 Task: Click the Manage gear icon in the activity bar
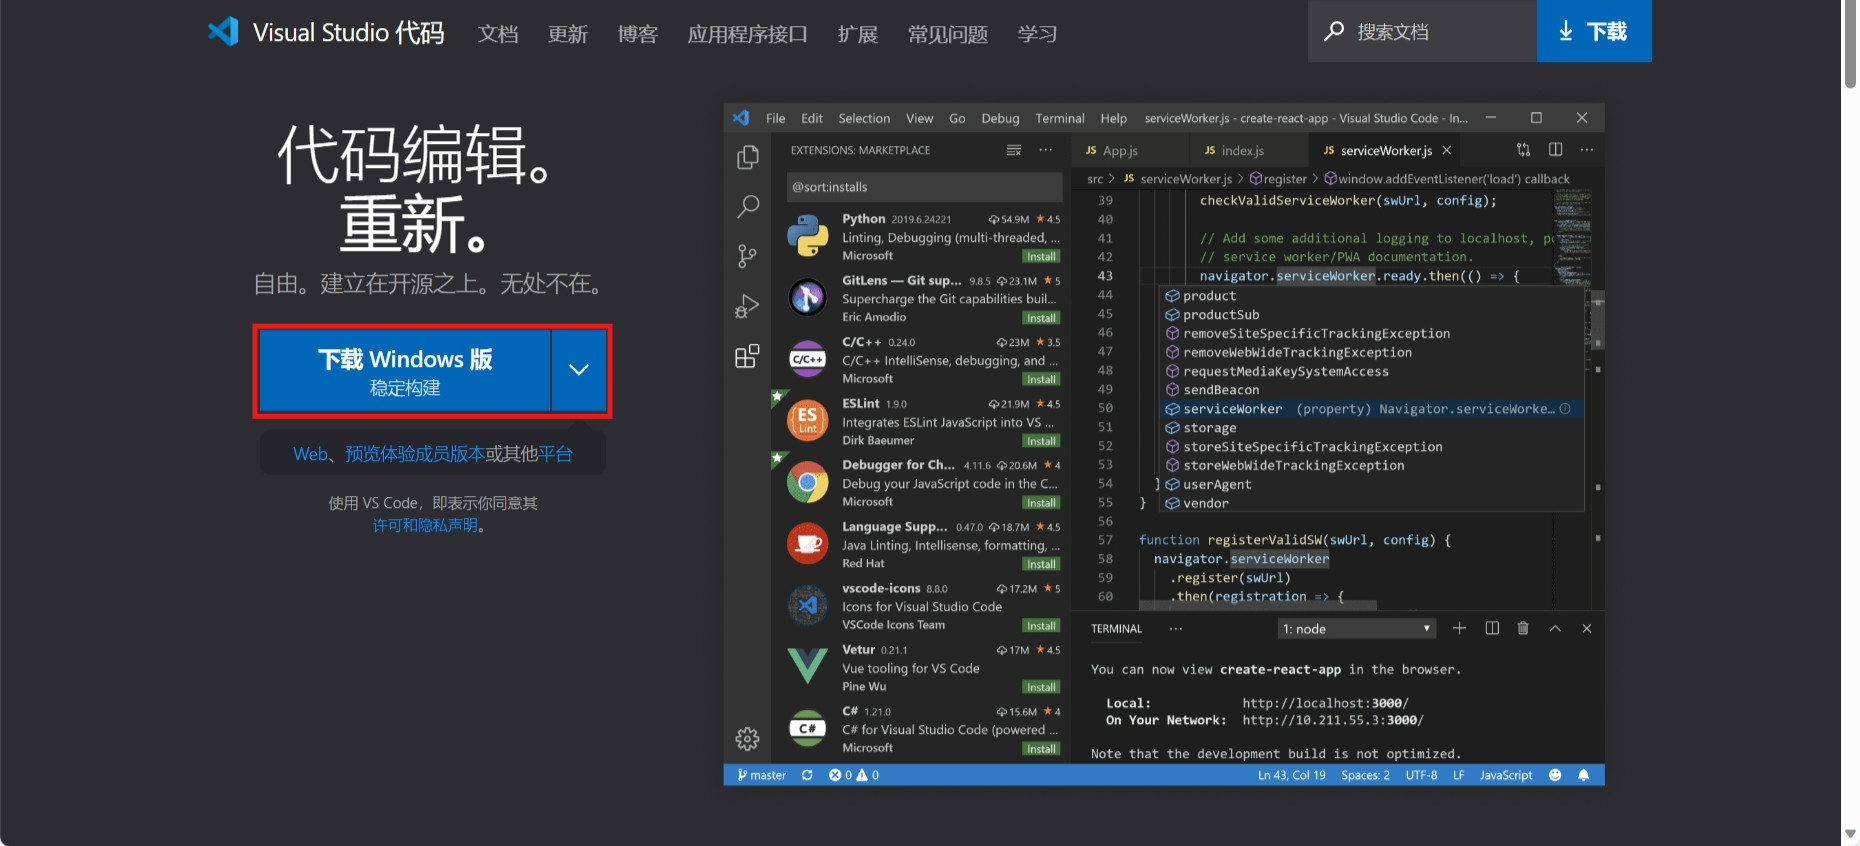click(x=747, y=739)
